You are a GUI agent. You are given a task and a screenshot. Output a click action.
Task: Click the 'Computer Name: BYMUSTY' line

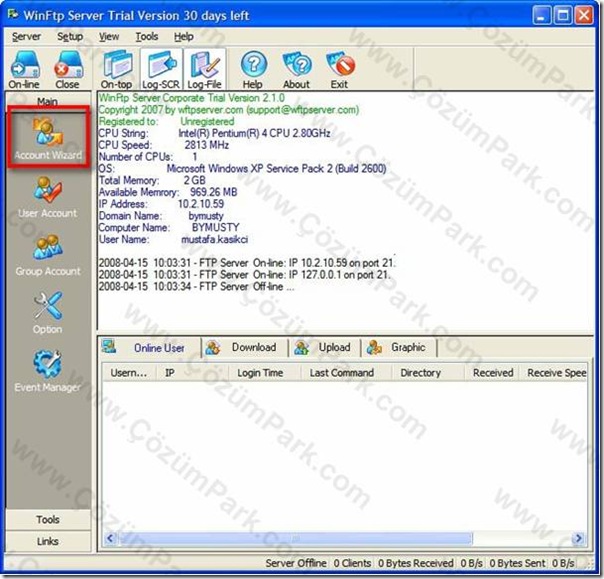coord(169,227)
